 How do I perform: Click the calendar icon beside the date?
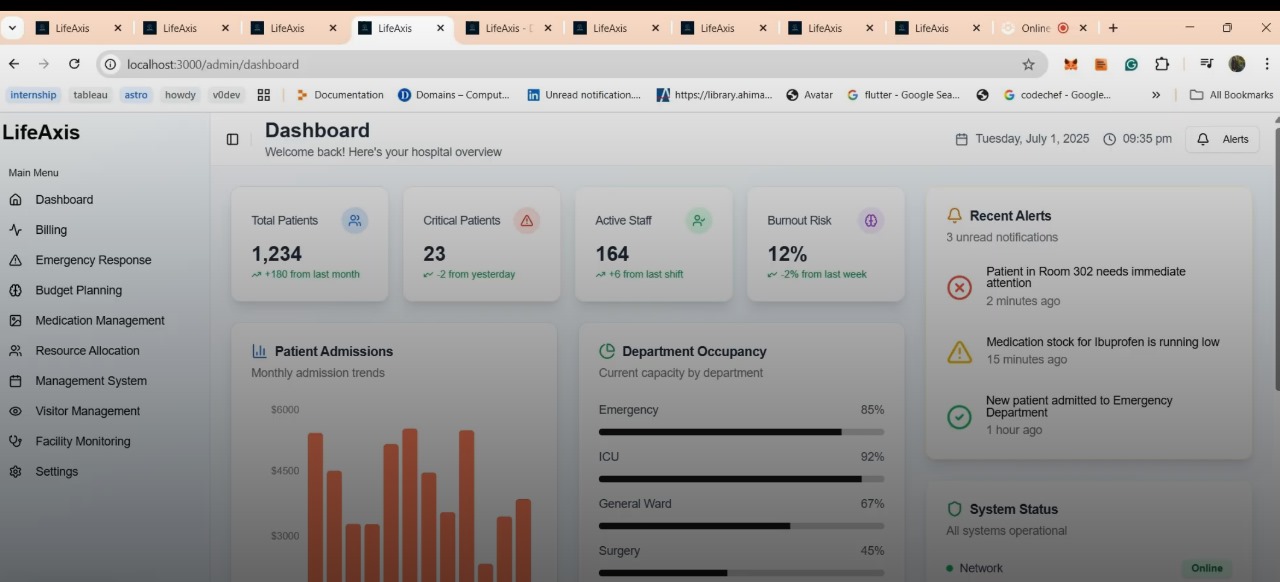point(962,139)
